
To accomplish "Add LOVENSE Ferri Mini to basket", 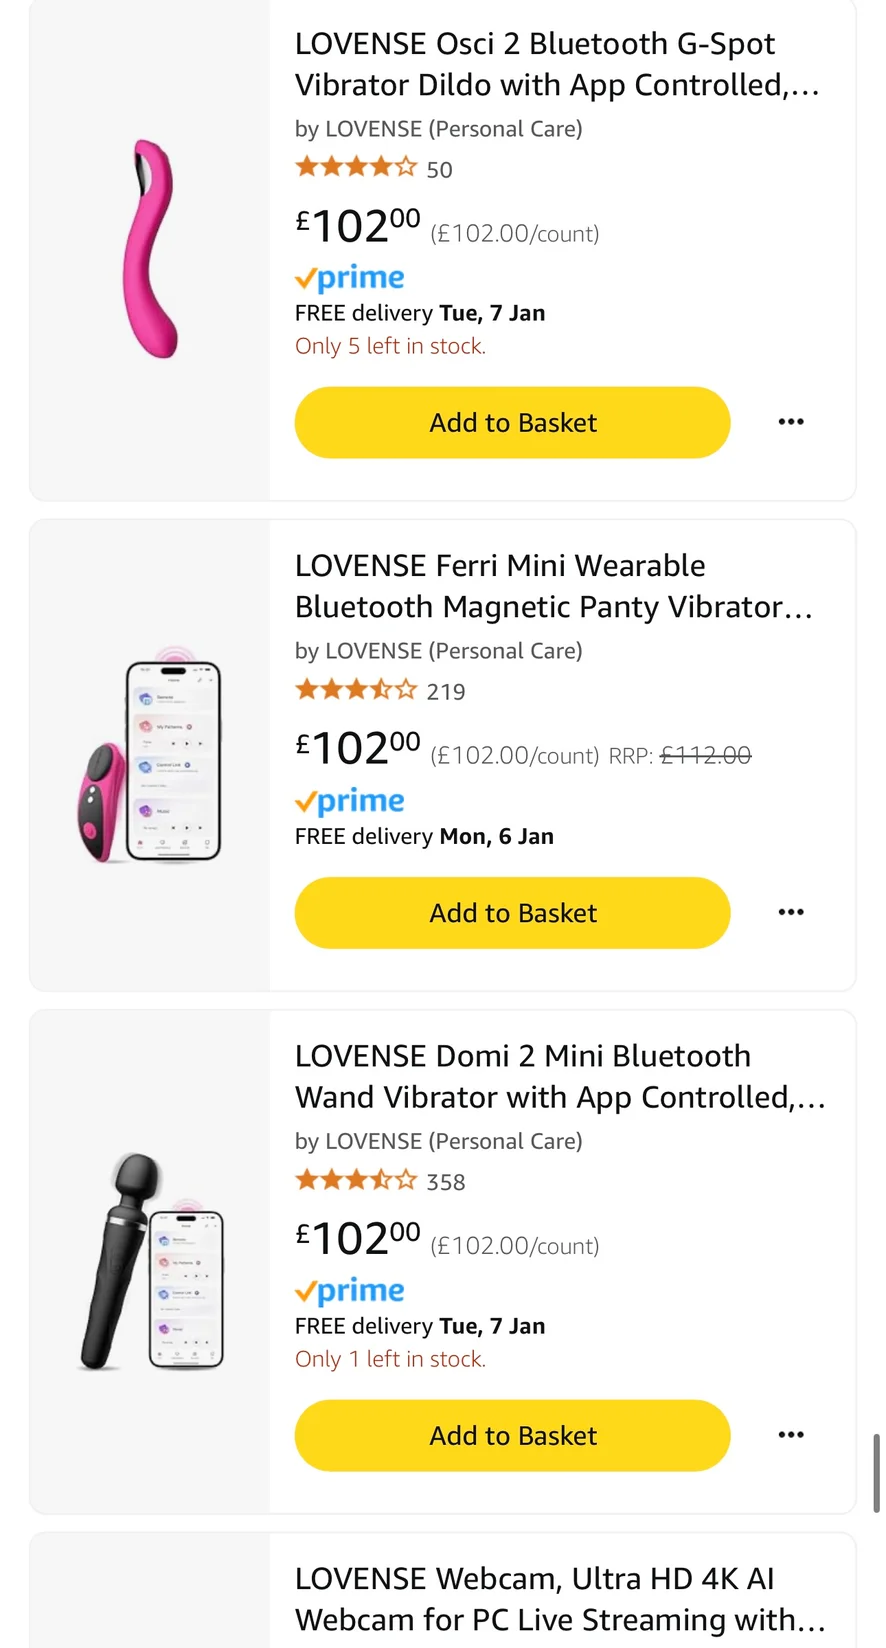I will 512,913.
